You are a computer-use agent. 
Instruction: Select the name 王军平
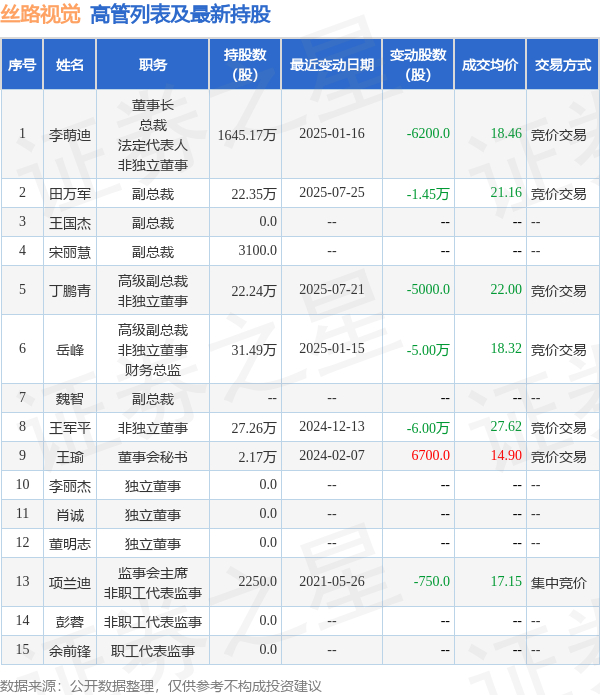pos(70,428)
